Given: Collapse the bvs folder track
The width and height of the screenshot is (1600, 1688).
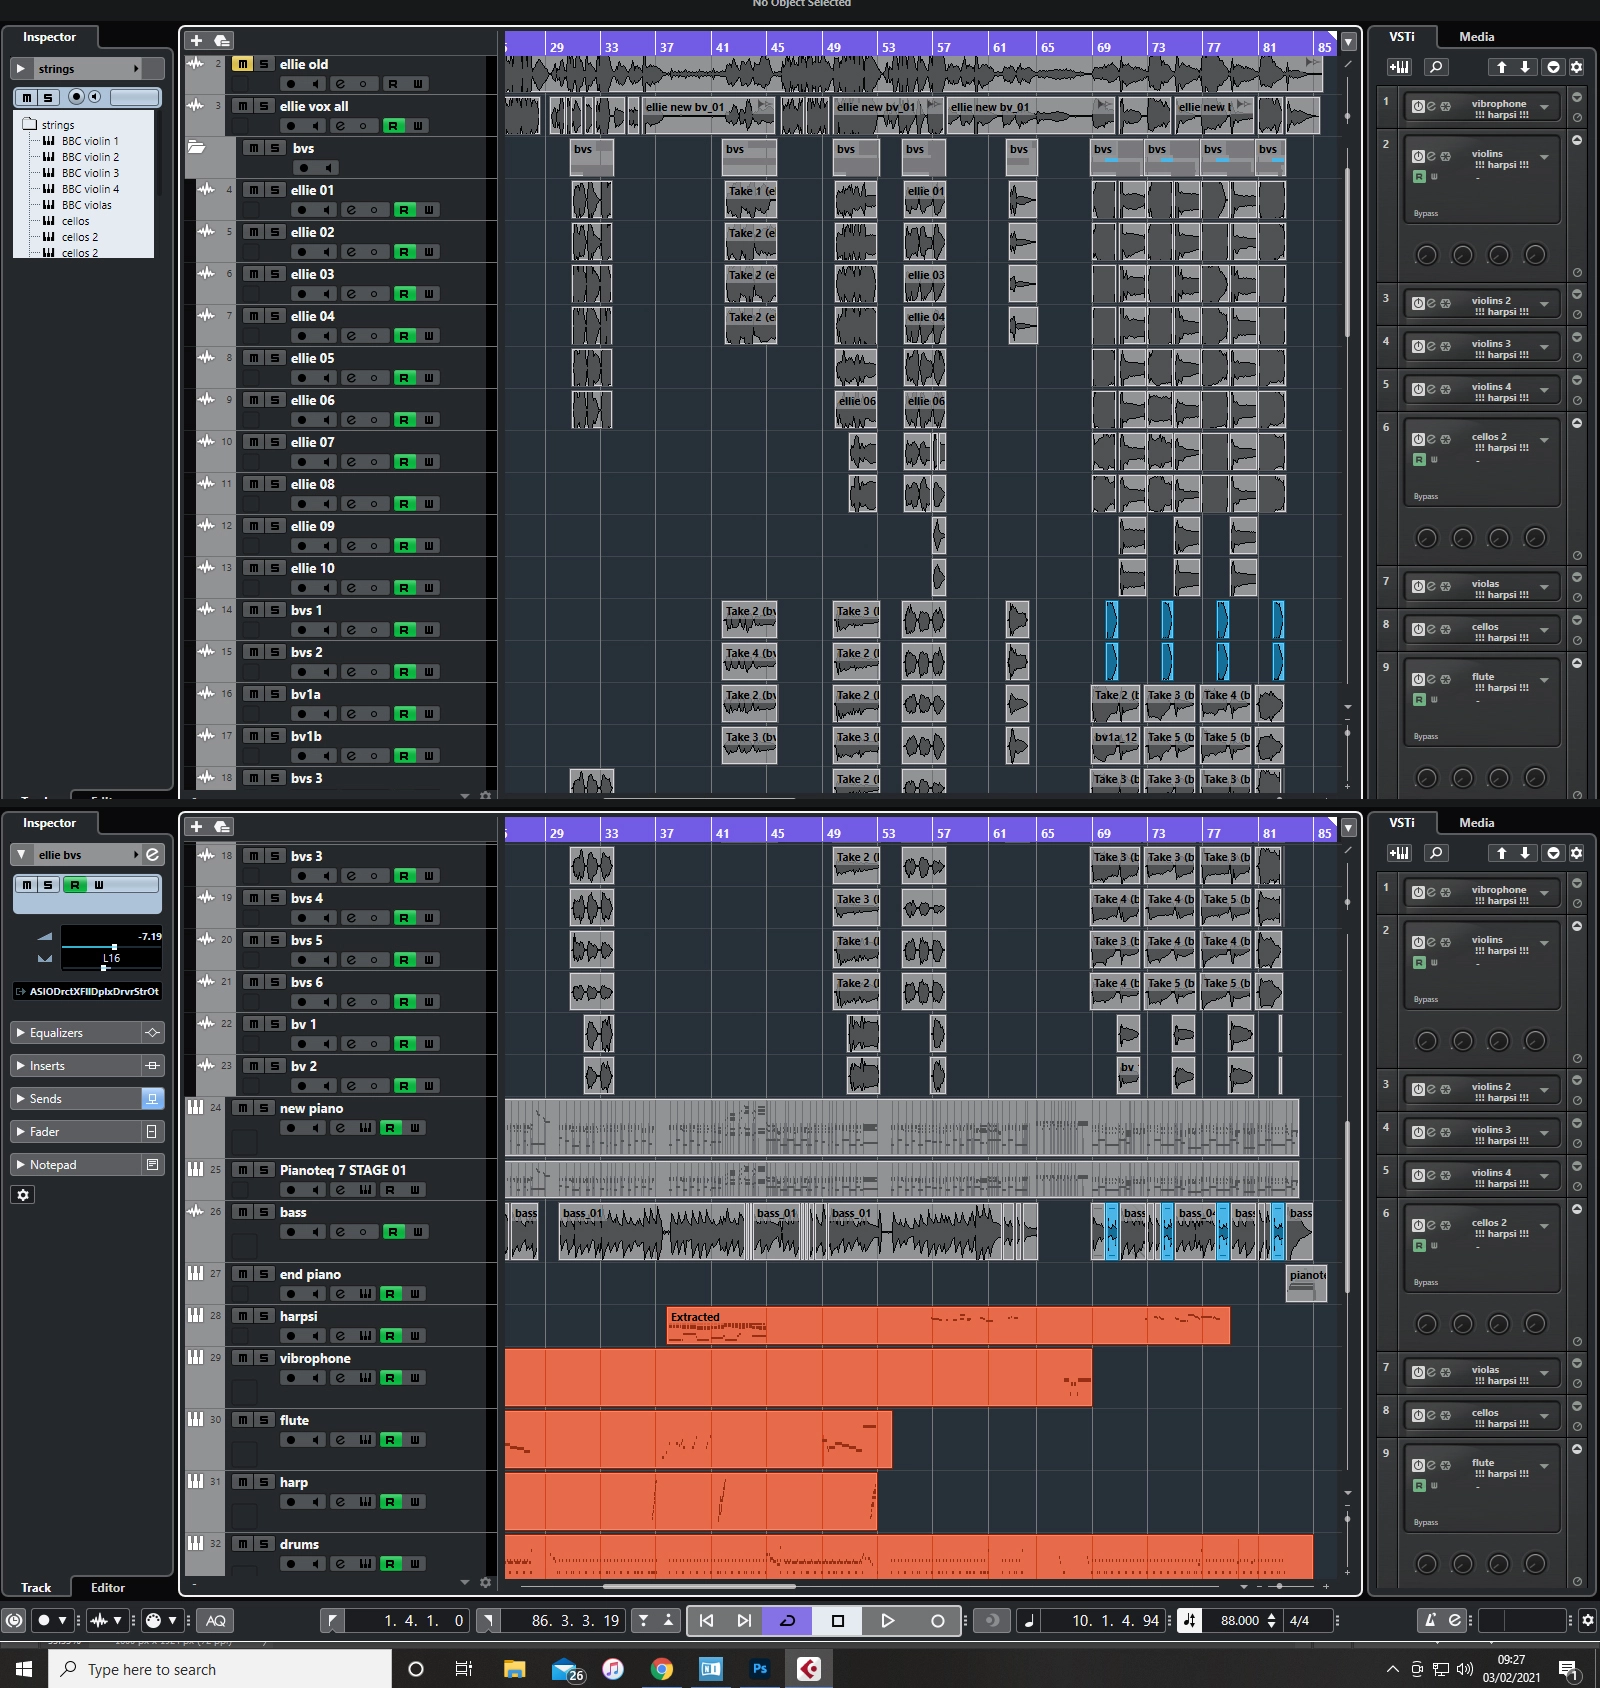Looking at the screenshot, I should tap(197, 148).
